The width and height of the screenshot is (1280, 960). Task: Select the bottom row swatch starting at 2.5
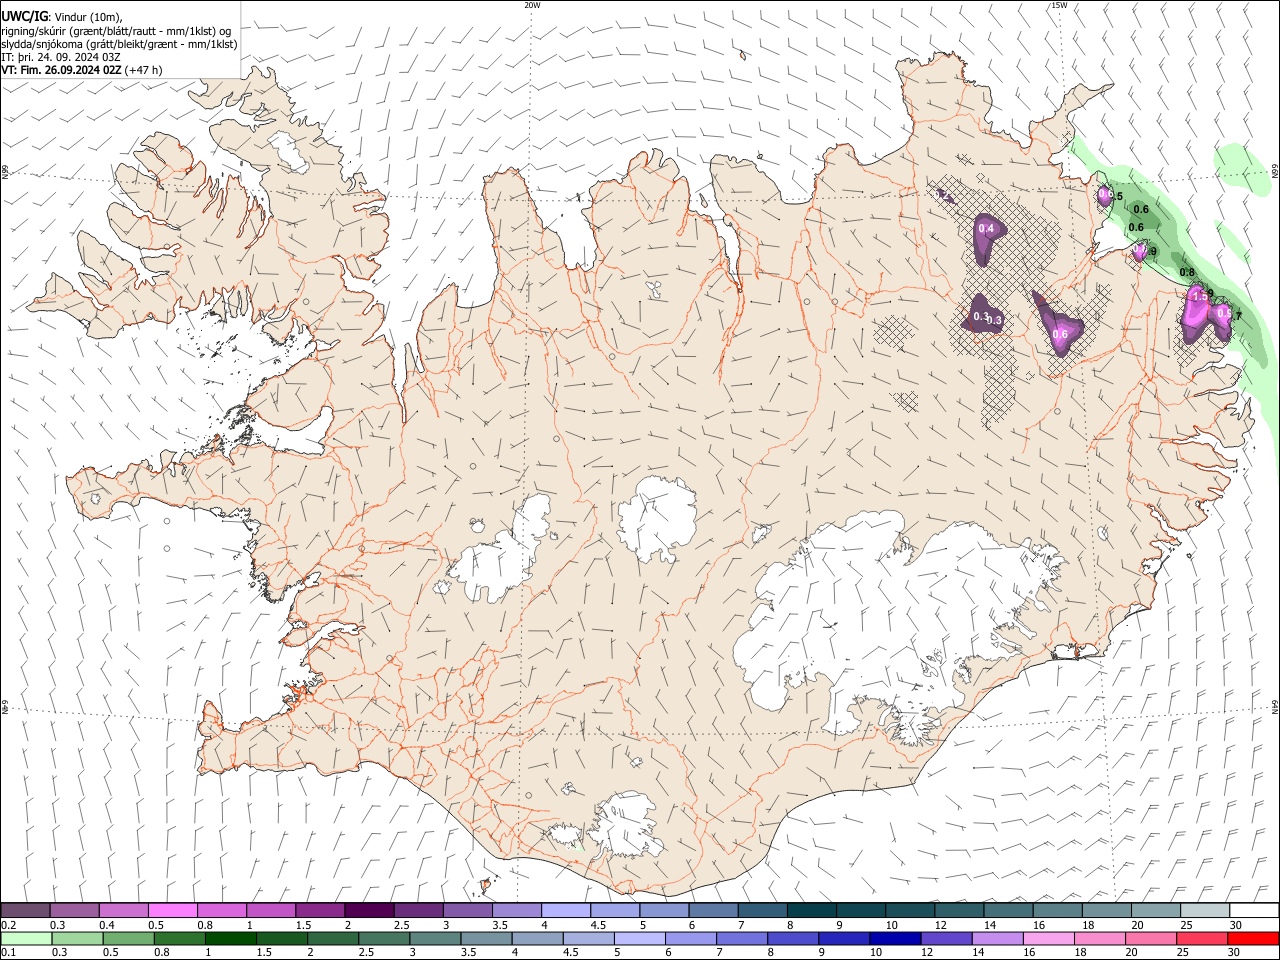385,938
